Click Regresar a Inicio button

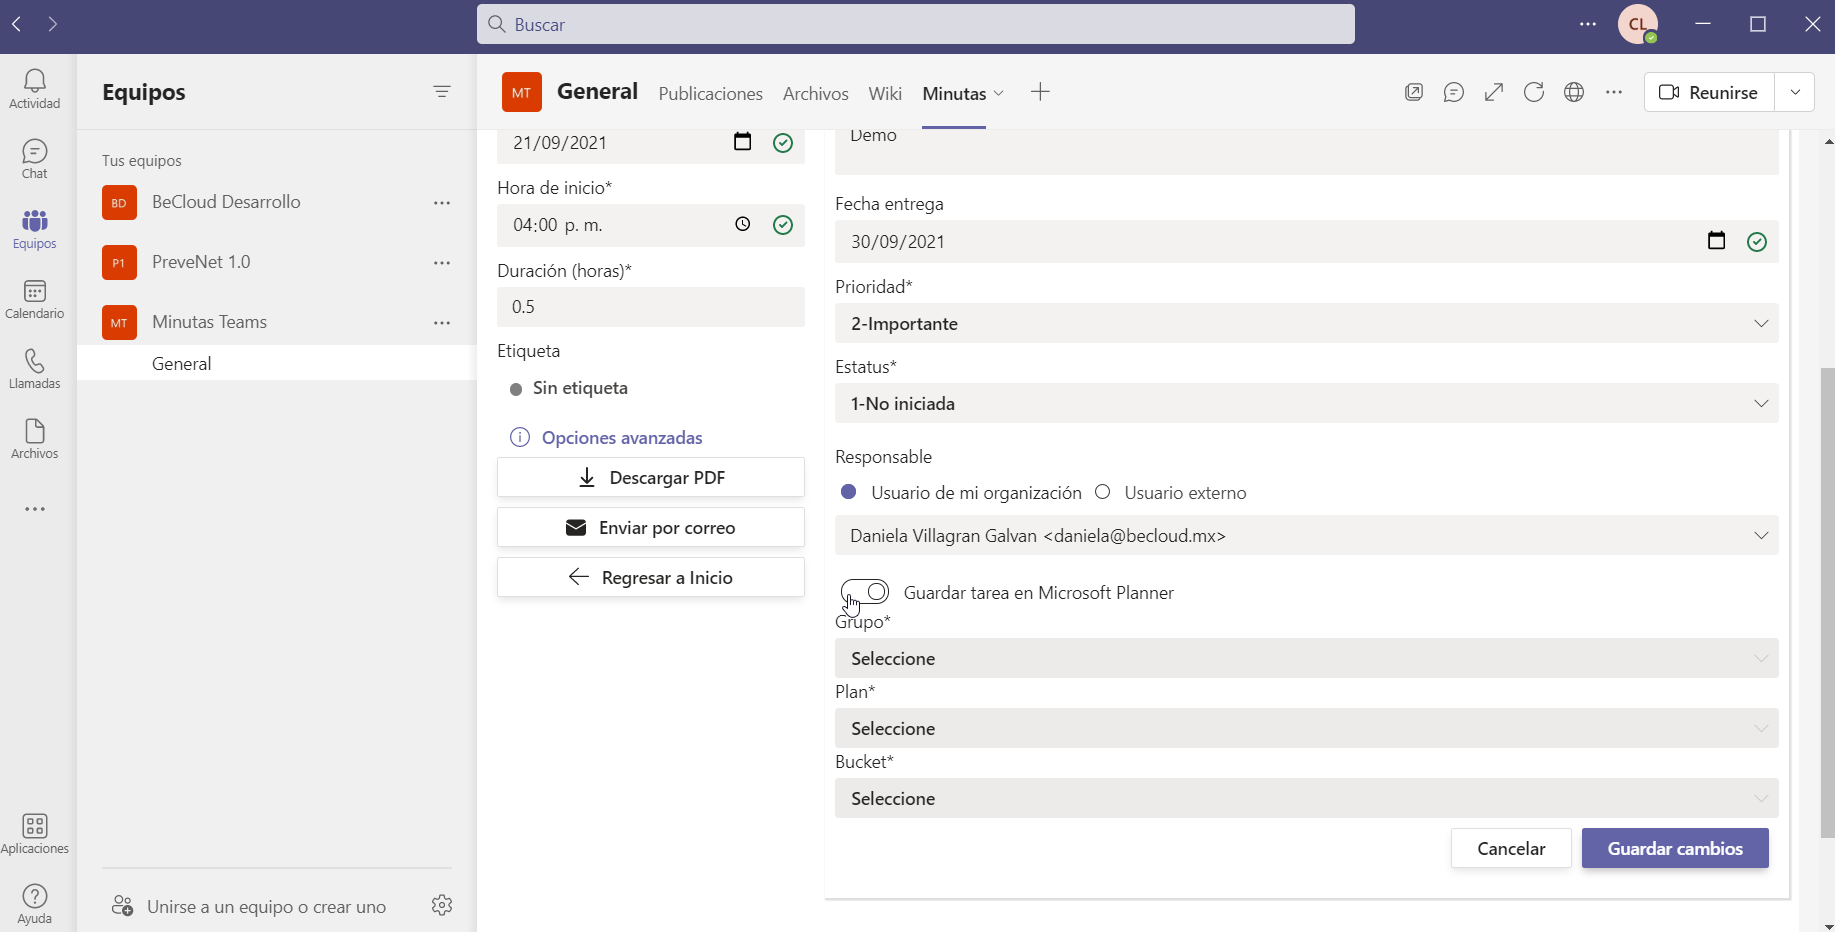click(x=651, y=577)
